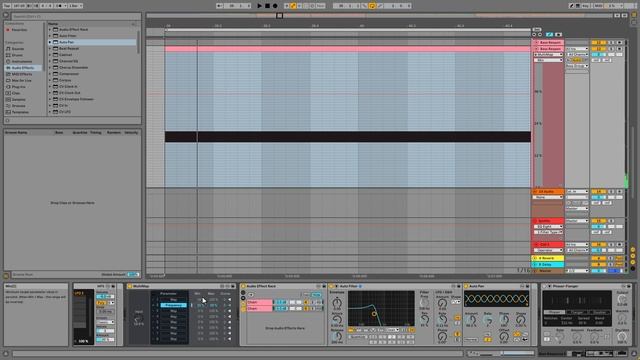Screen dimensions: 640x360
Task: Toggle the computer MIDI keyboard icon
Action: 578,6
